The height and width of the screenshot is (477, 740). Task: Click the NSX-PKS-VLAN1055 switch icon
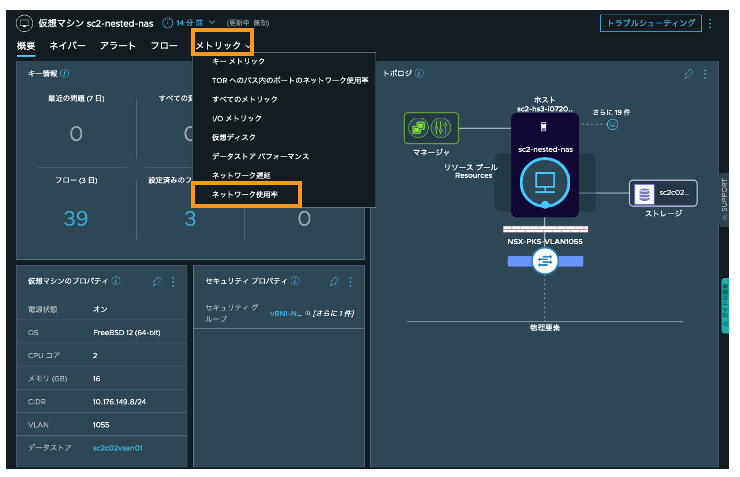[x=545, y=261]
